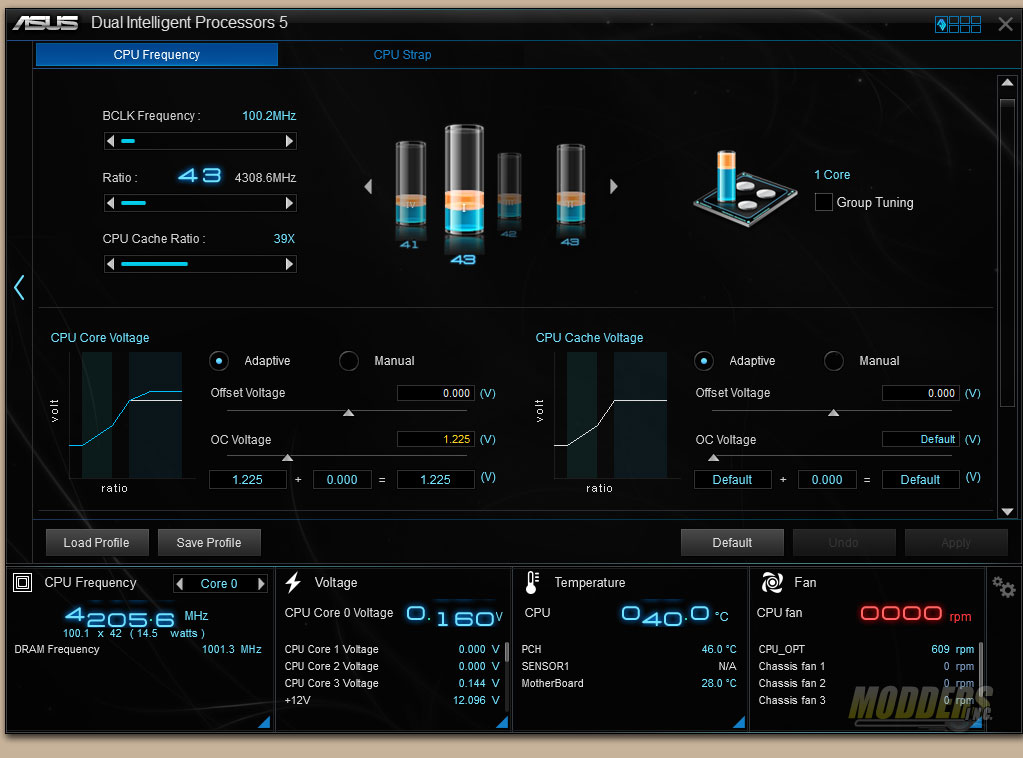
Task: Select Manual mode for CPU Core Voltage
Action: click(x=349, y=361)
